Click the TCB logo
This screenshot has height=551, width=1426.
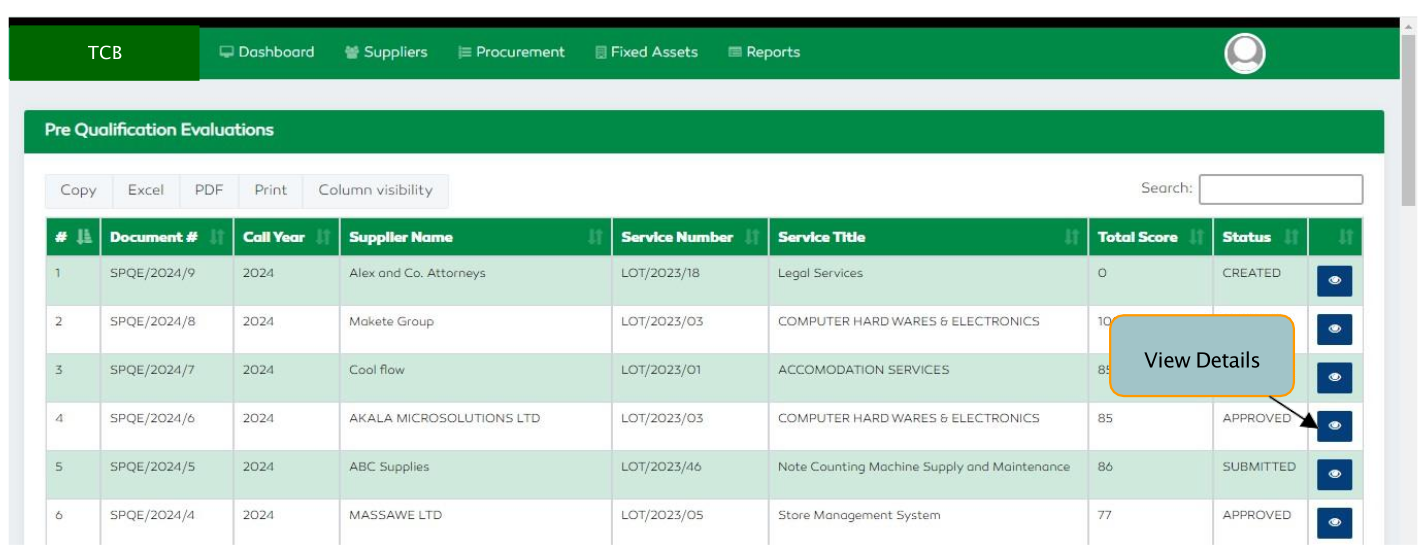tap(104, 53)
